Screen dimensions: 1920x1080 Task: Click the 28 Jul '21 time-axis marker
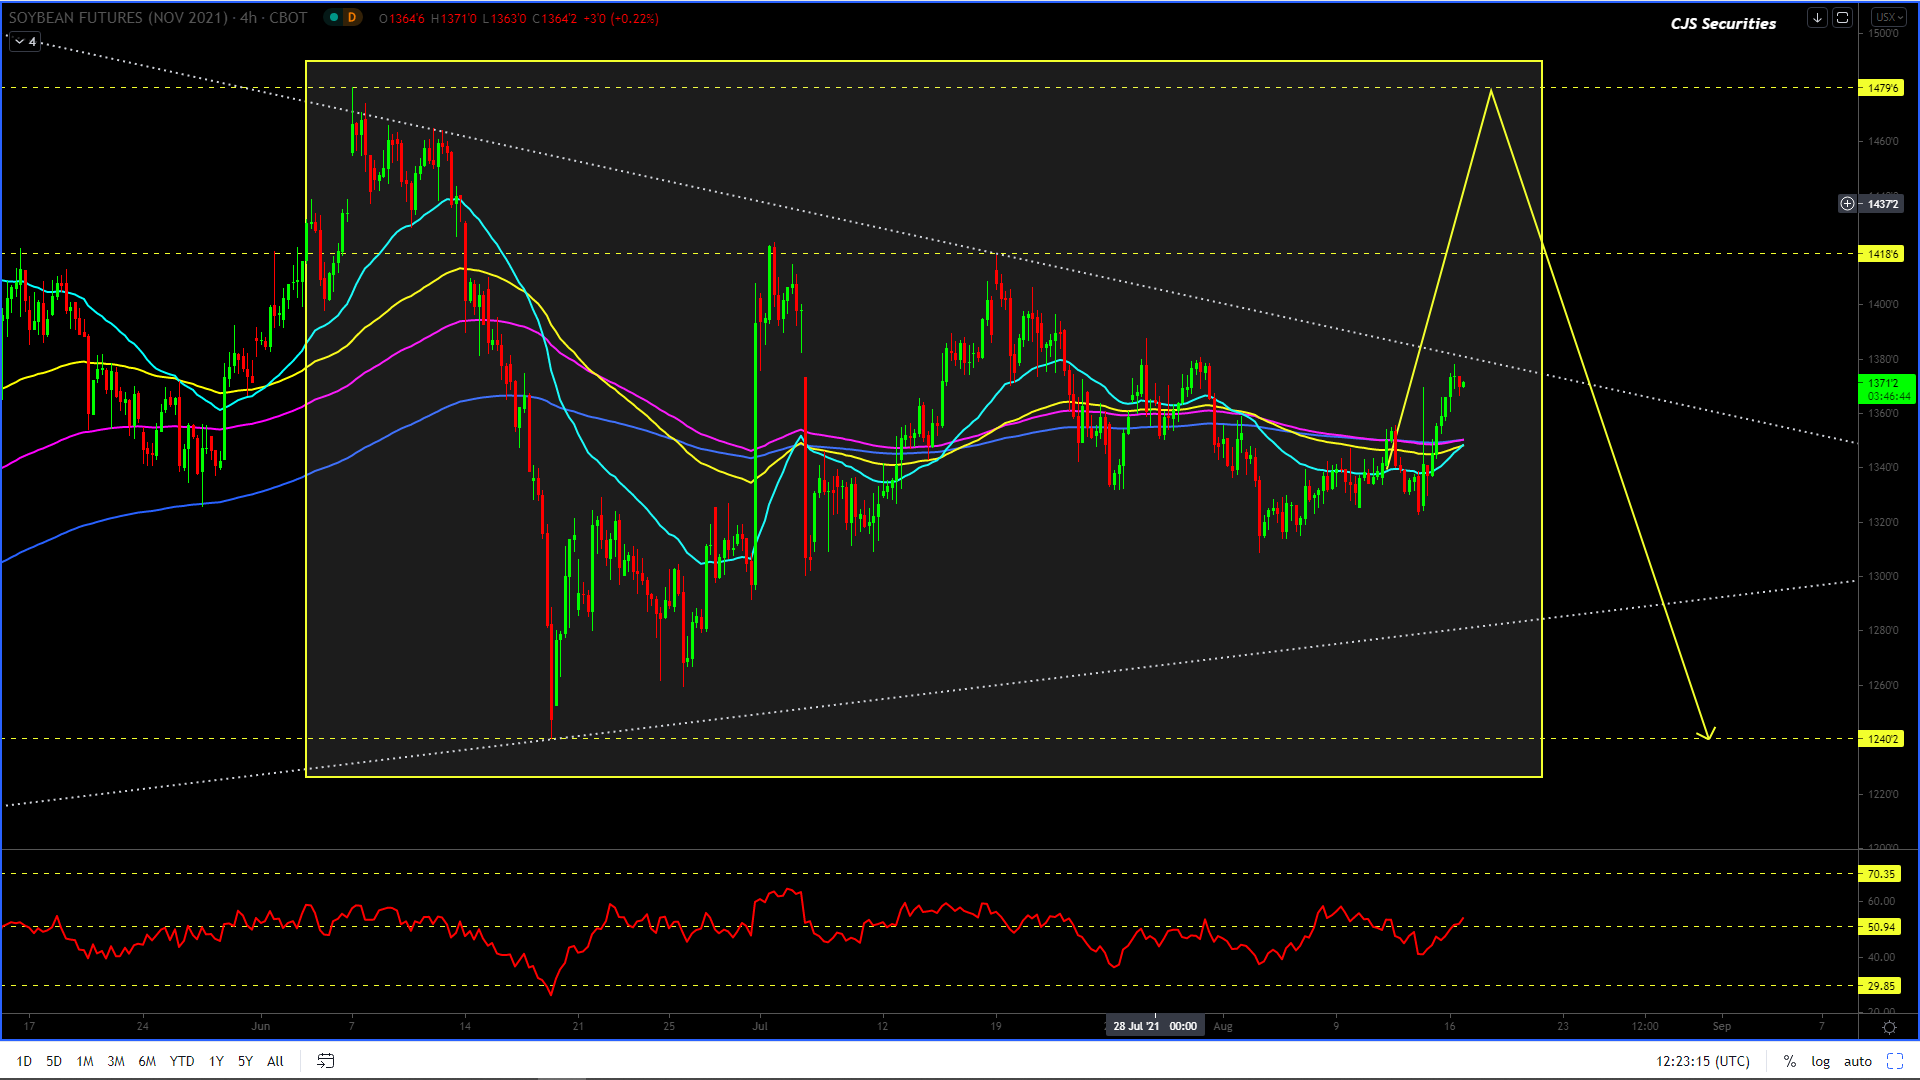tap(1154, 1026)
